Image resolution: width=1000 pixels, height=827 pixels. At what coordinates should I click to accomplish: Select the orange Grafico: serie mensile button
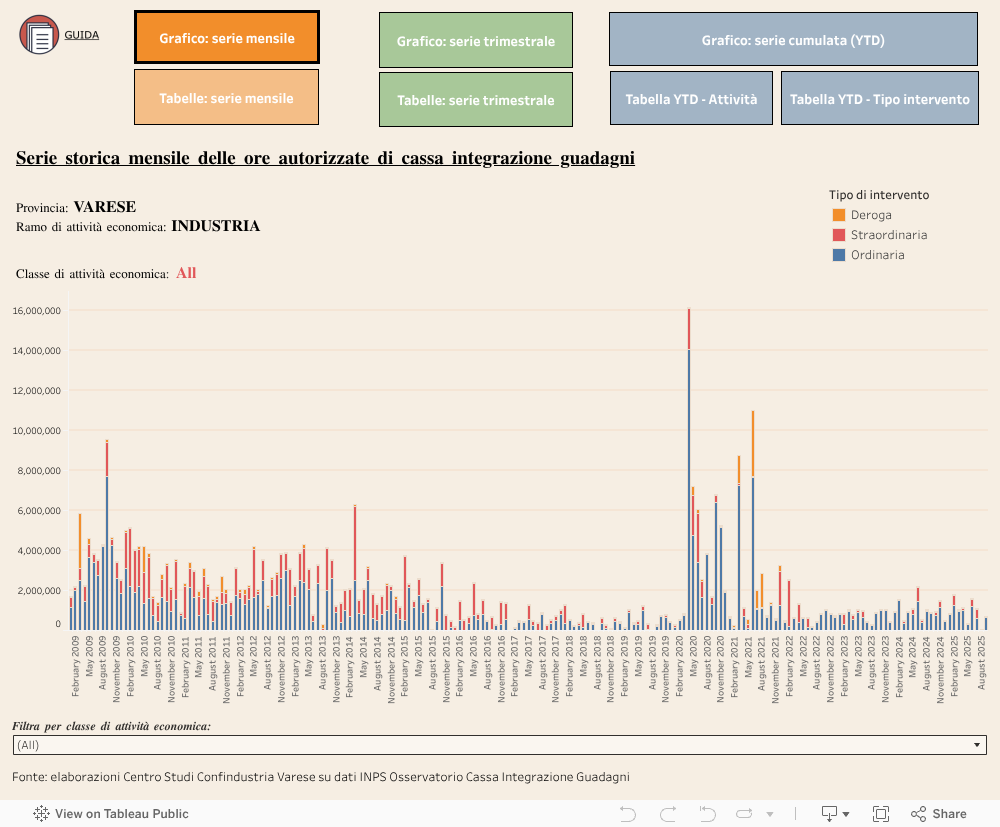(226, 36)
